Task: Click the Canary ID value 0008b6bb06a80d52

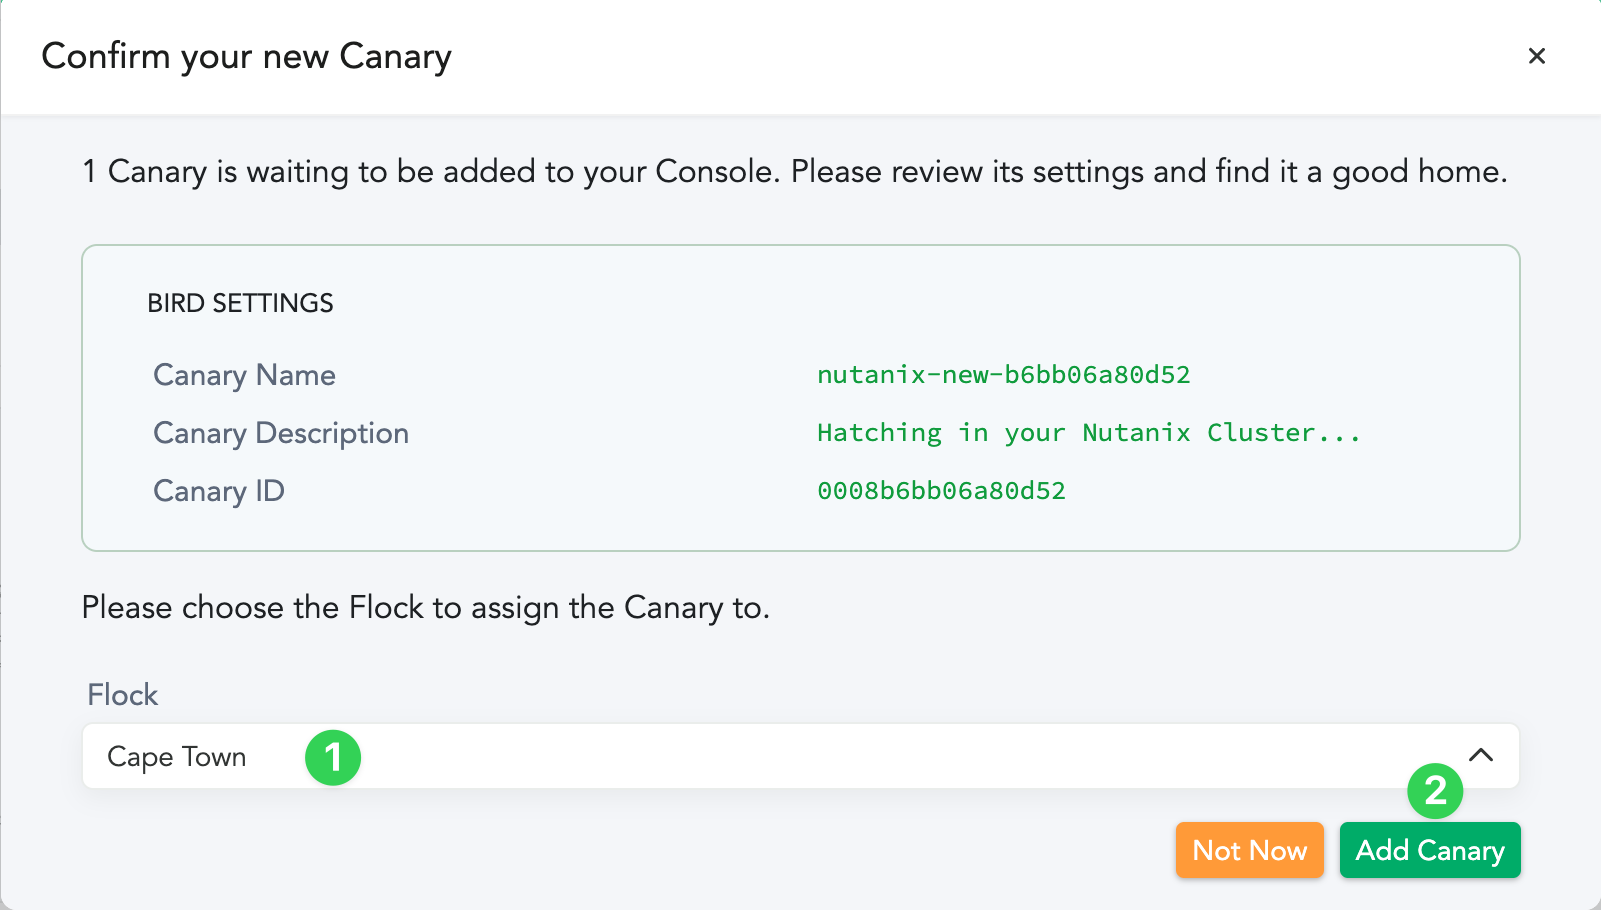Action: click(941, 491)
